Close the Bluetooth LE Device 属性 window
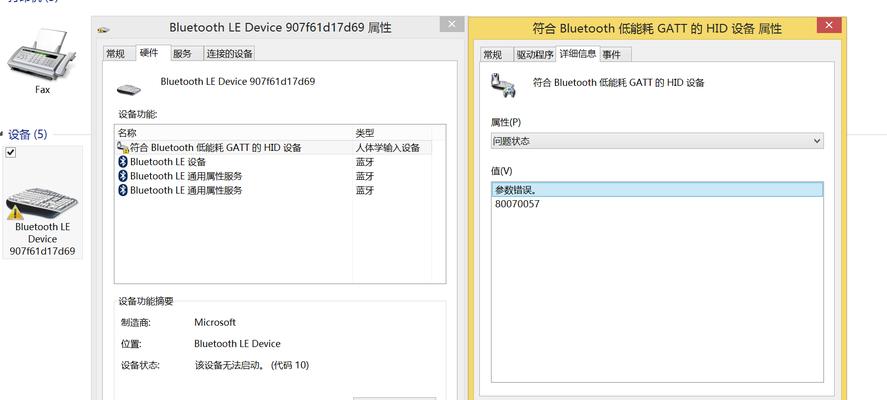This screenshot has width=887, height=400. (x=451, y=24)
